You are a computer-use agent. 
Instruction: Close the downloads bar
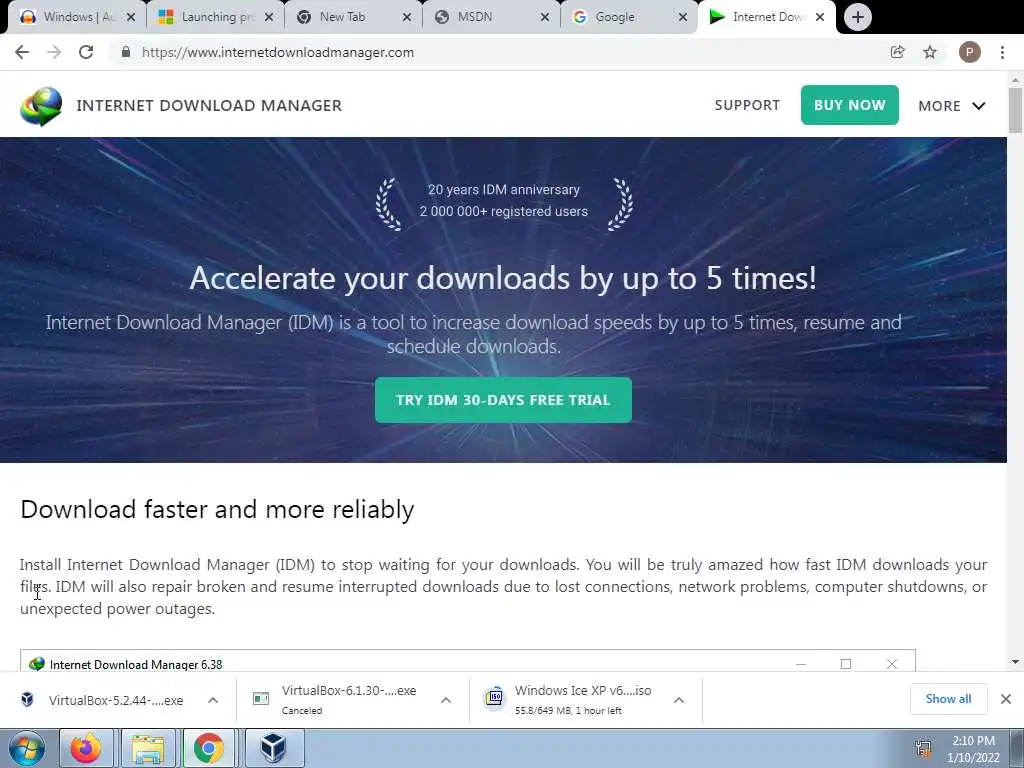point(1006,699)
